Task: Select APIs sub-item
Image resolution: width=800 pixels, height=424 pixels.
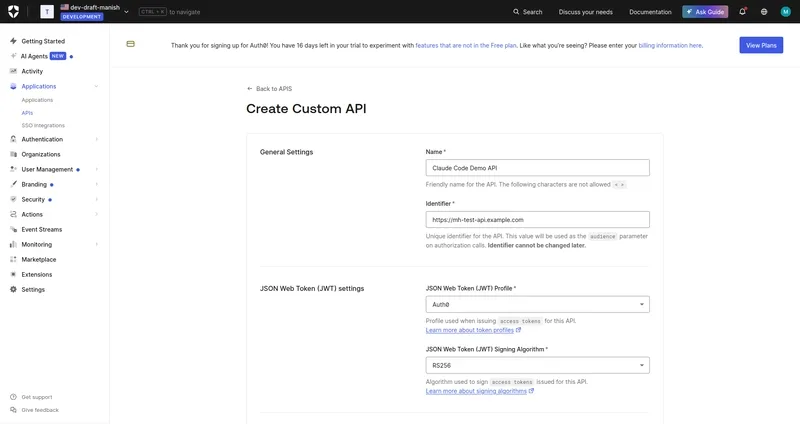Action: (x=27, y=113)
